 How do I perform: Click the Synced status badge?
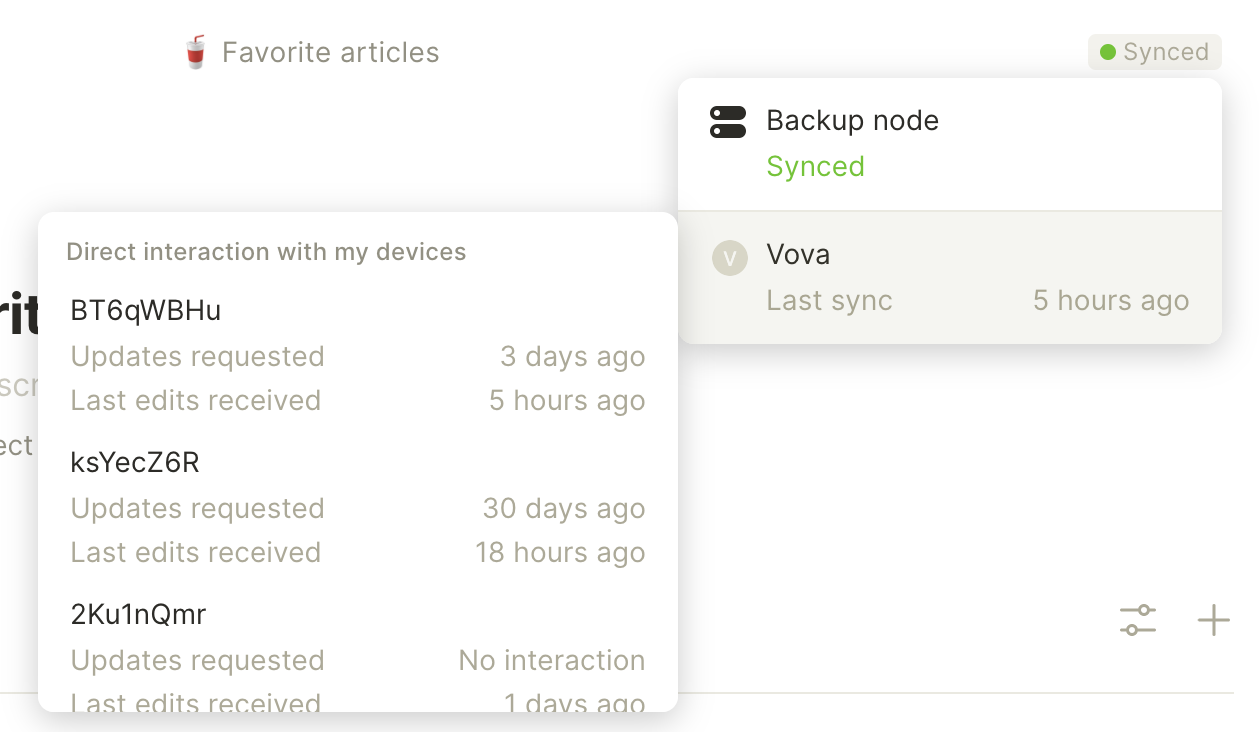click(1155, 52)
